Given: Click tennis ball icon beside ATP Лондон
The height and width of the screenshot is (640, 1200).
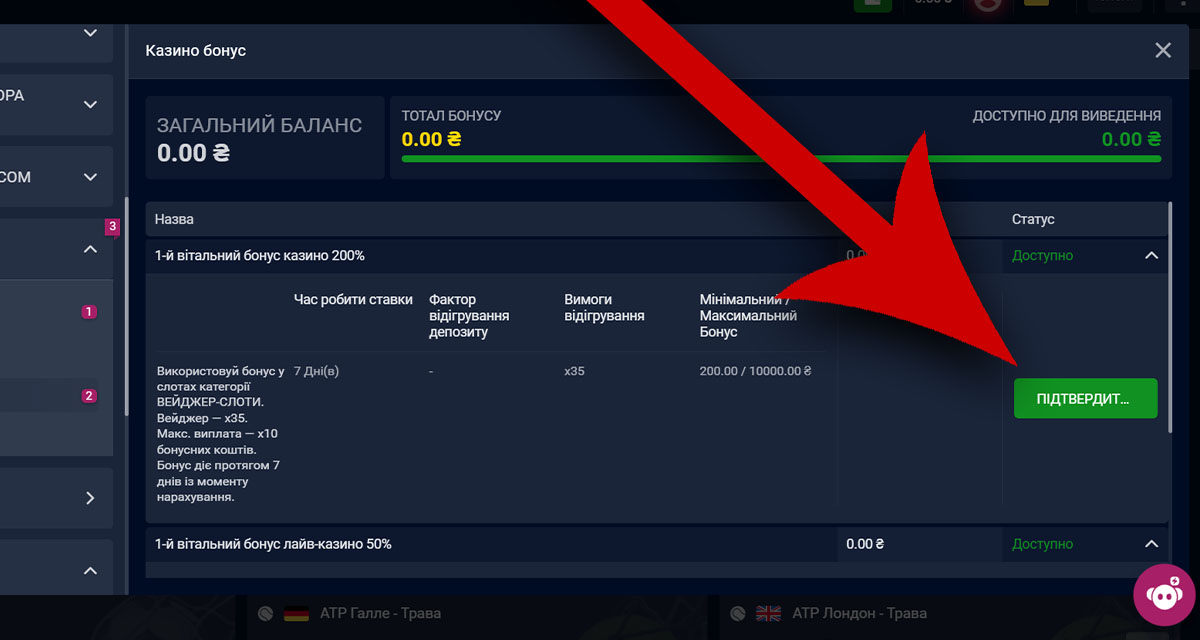Looking at the screenshot, I should click(x=737, y=614).
